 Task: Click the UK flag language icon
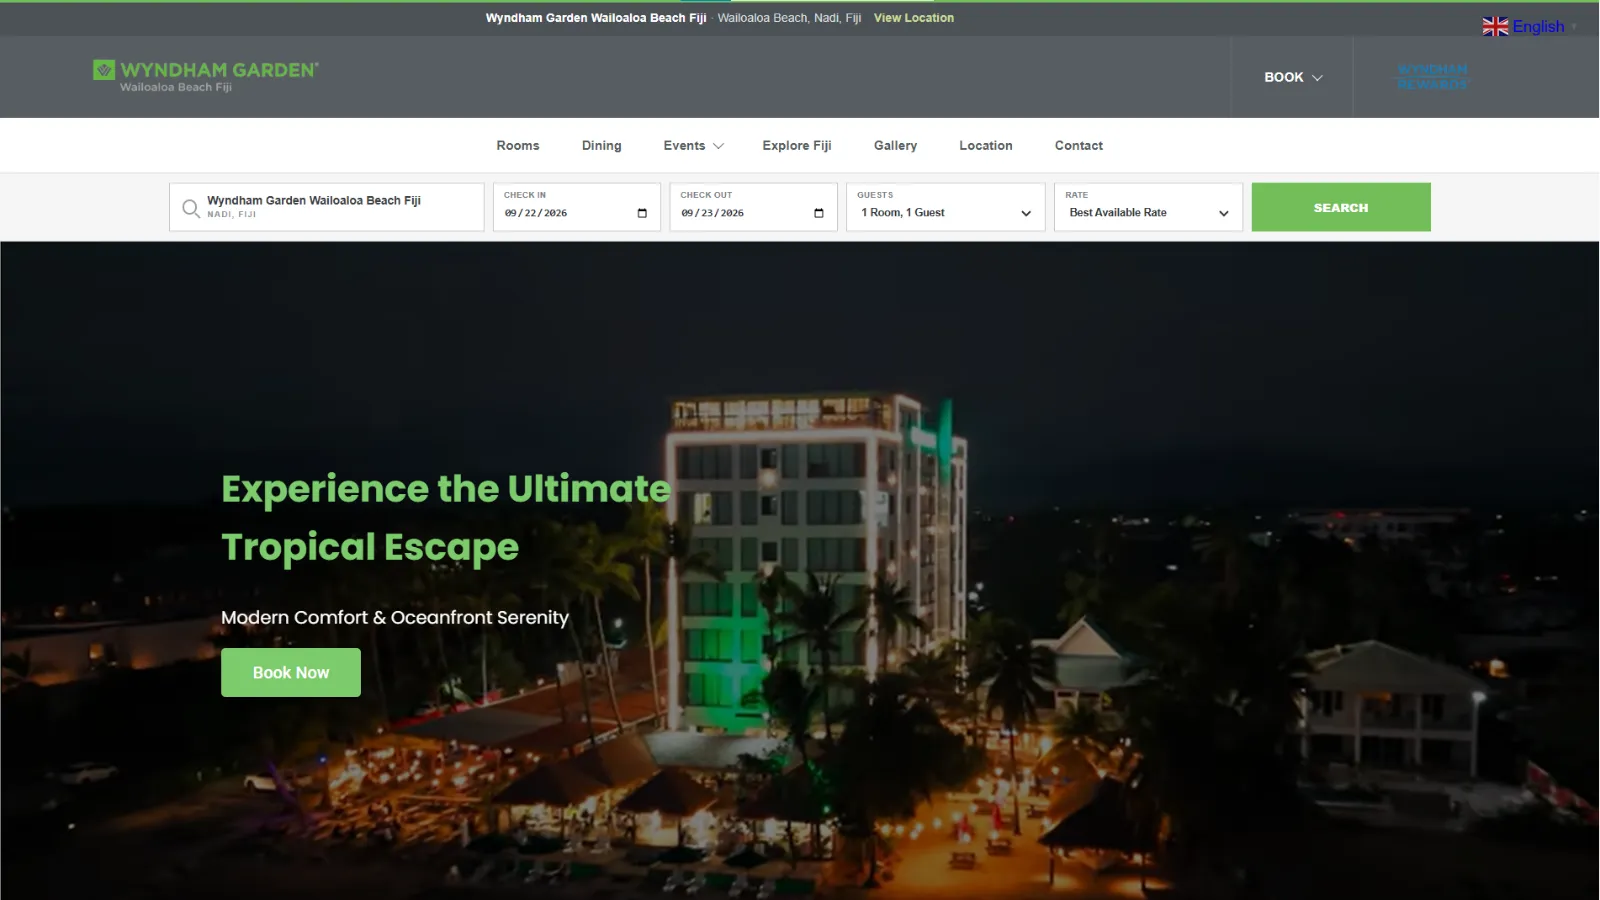tap(1495, 27)
